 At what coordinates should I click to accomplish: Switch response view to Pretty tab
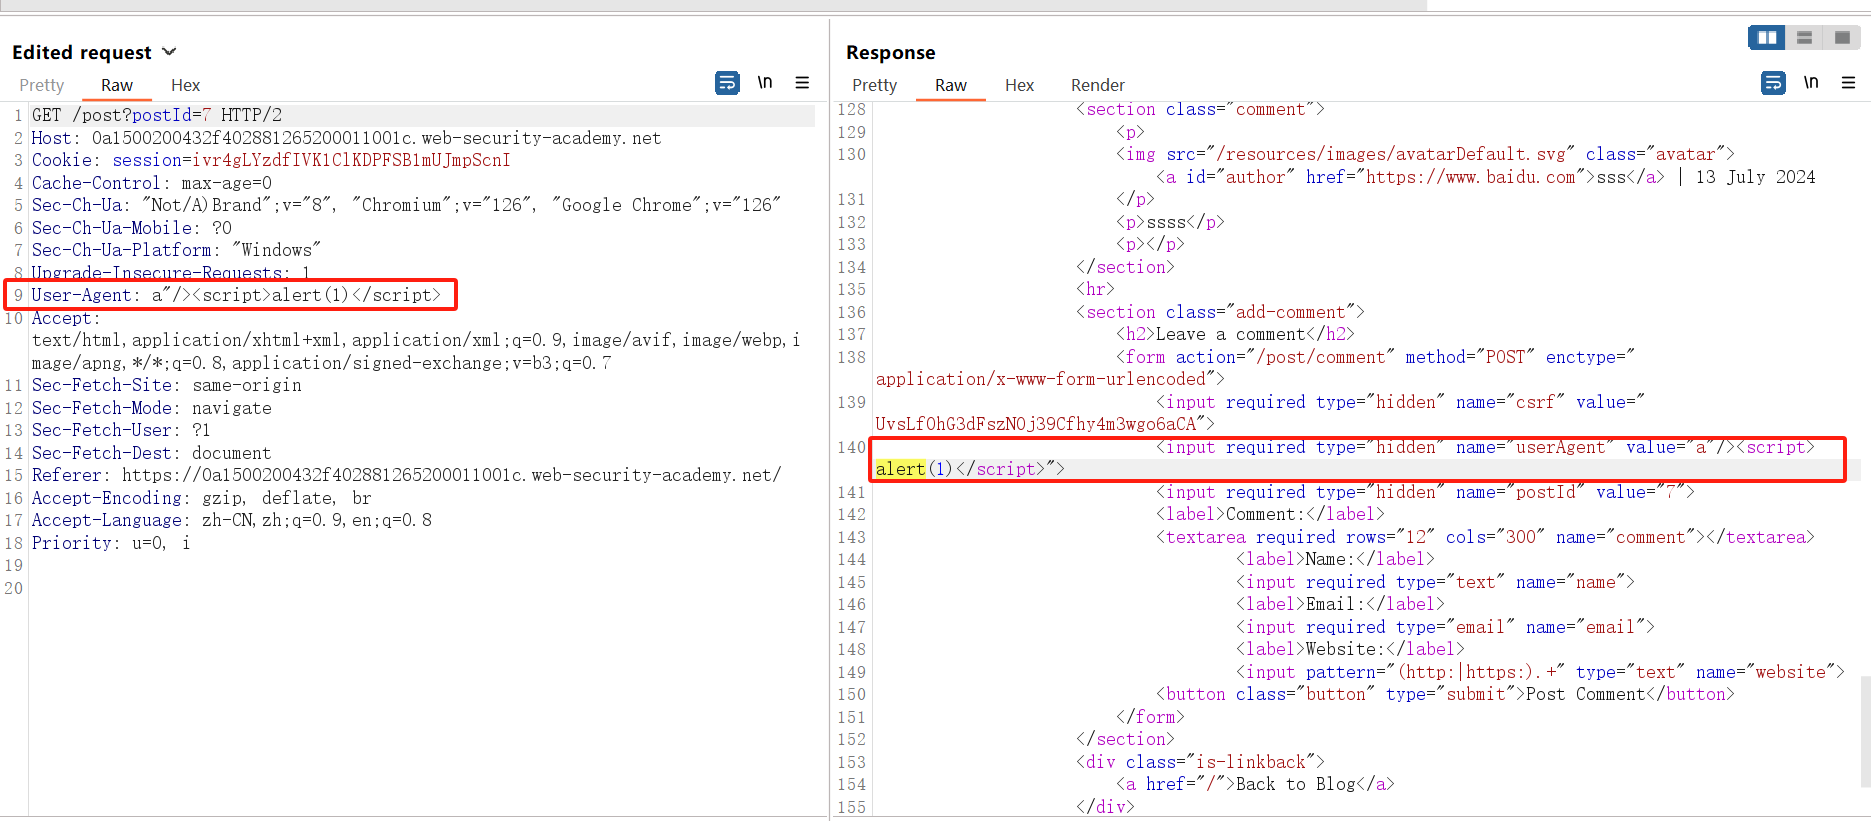(x=874, y=85)
